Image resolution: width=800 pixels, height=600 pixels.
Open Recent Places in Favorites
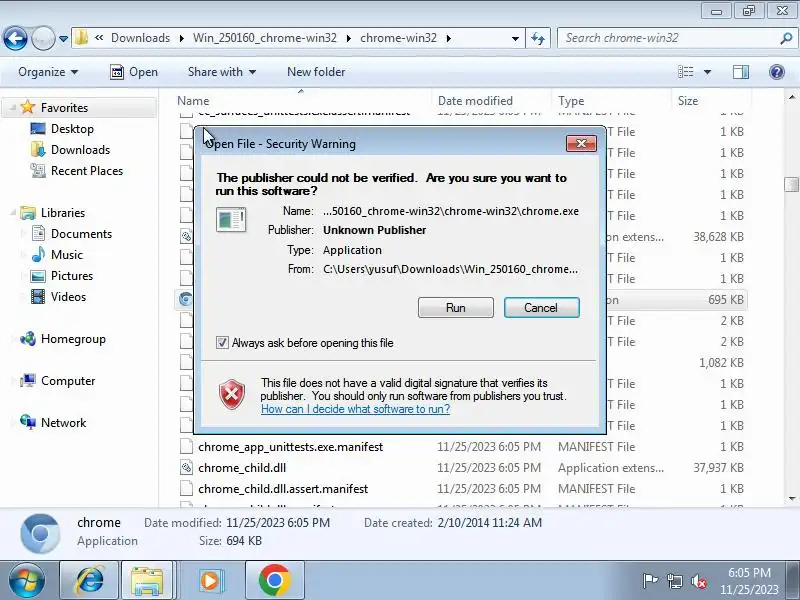87,170
